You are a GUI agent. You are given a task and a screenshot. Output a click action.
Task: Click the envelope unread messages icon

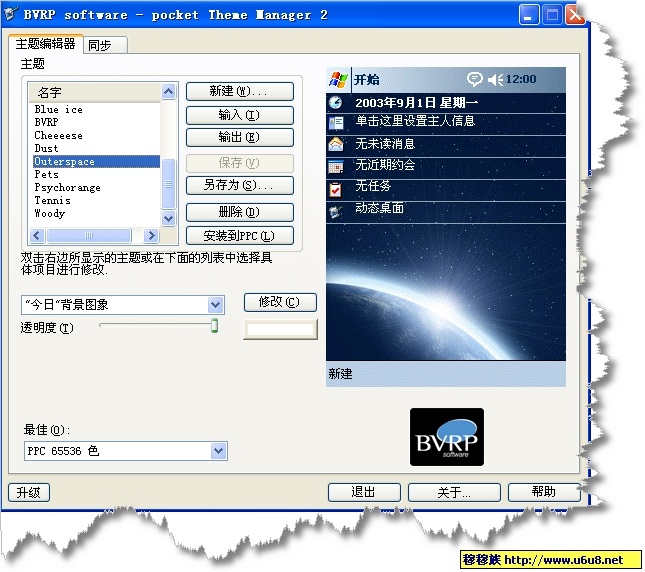coord(336,144)
